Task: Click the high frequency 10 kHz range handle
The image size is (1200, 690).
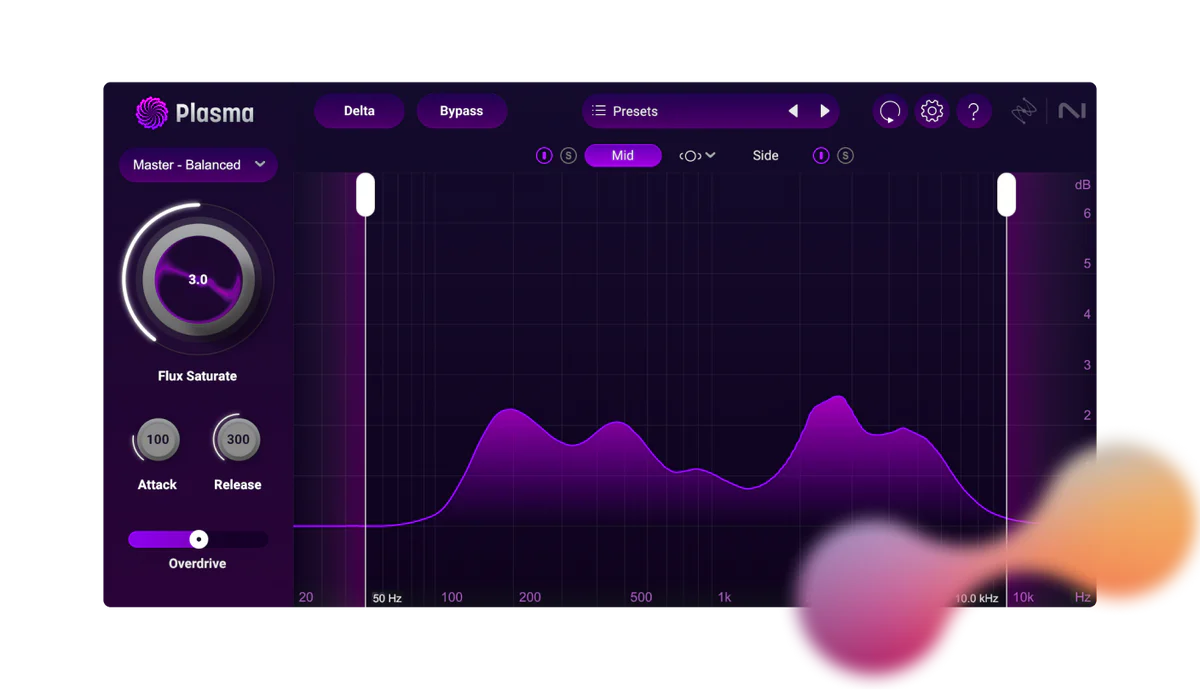Action: click(x=1007, y=194)
